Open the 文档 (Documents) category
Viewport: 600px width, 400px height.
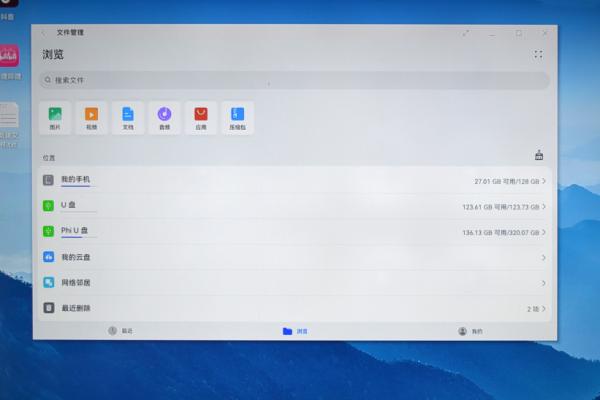point(128,117)
